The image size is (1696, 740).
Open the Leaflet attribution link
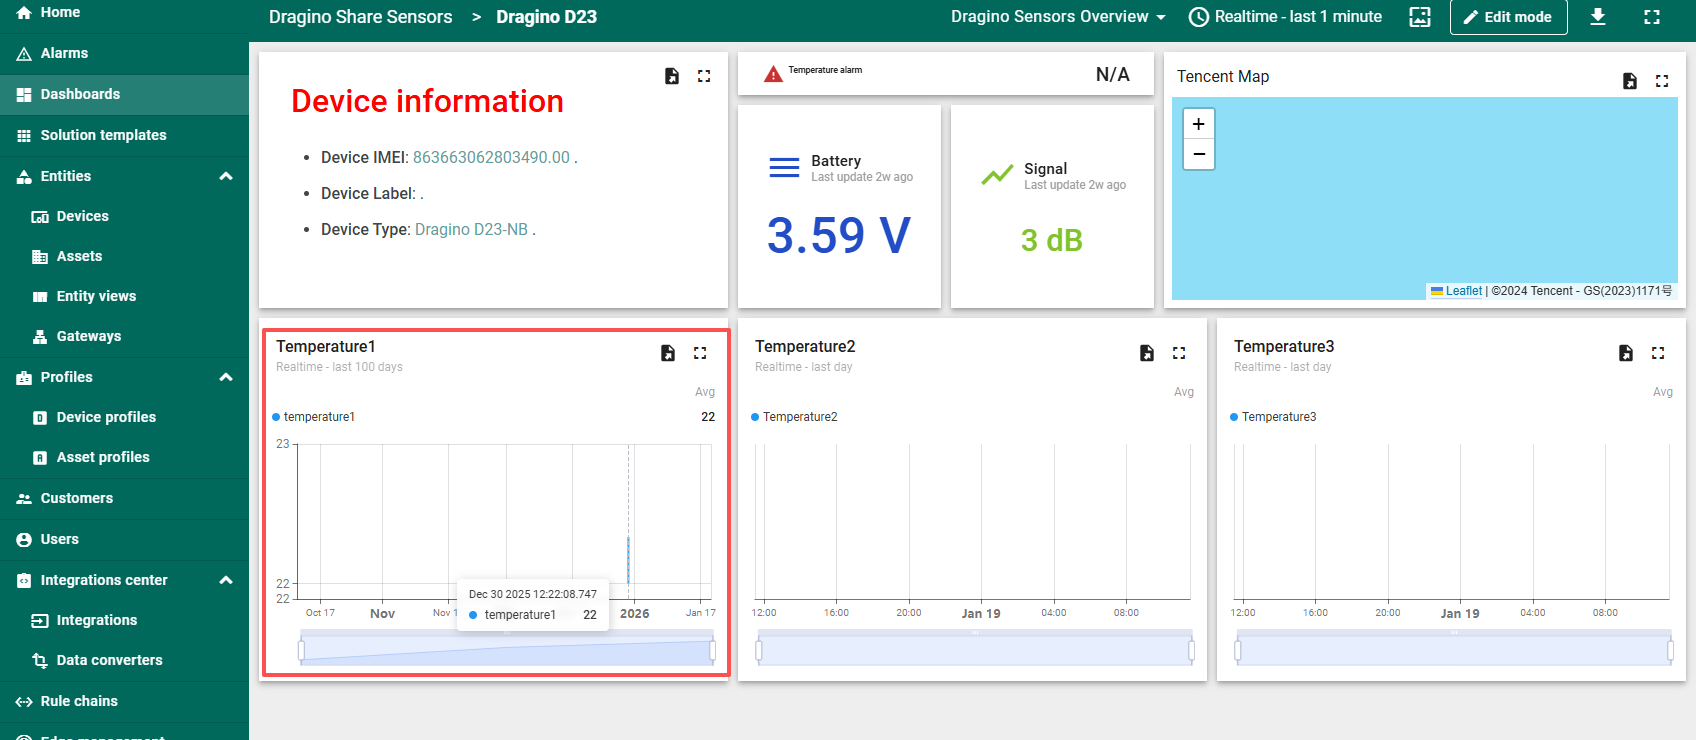(x=1463, y=291)
